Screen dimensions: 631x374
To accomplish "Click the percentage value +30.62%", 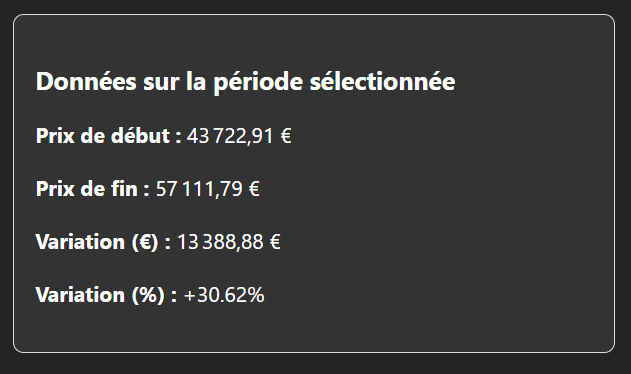I will [224, 295].
